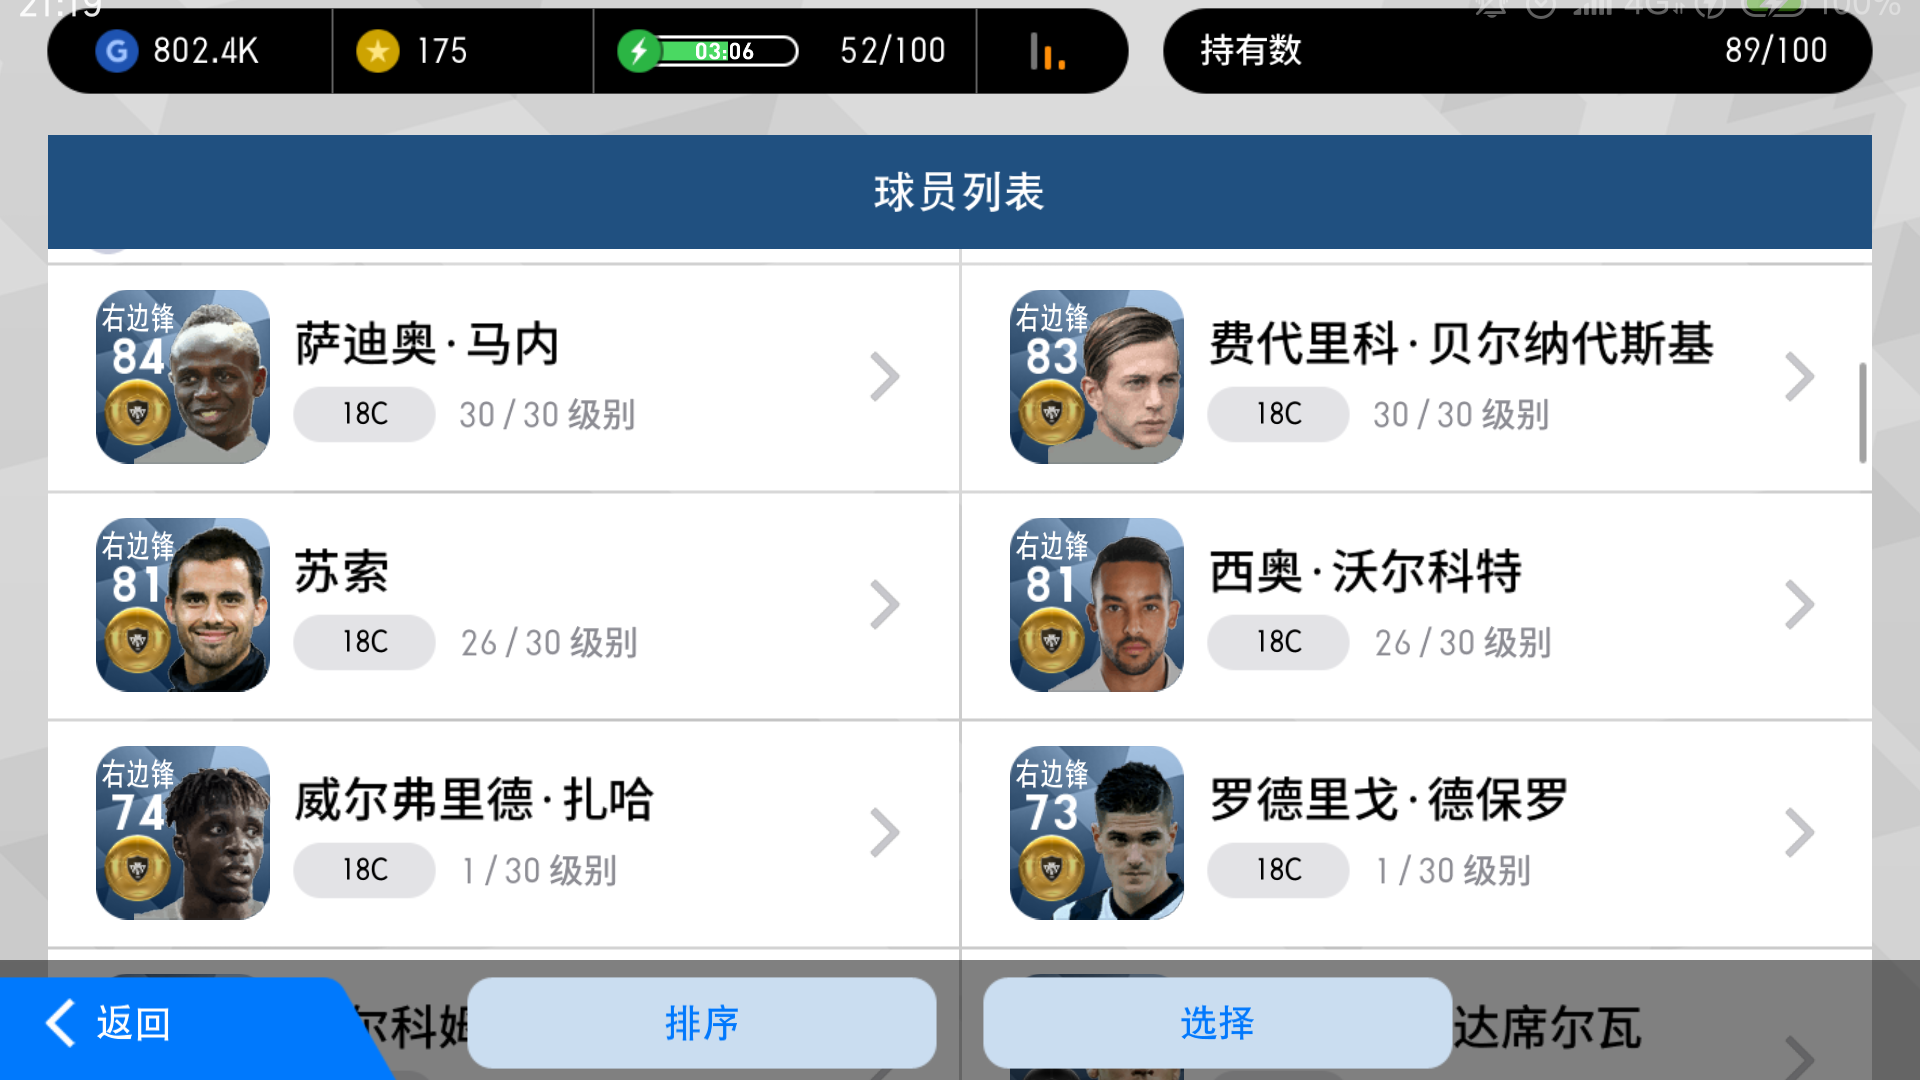Tap the 03:06 energy progress bar
The height and width of the screenshot is (1080, 1920).
click(x=727, y=51)
